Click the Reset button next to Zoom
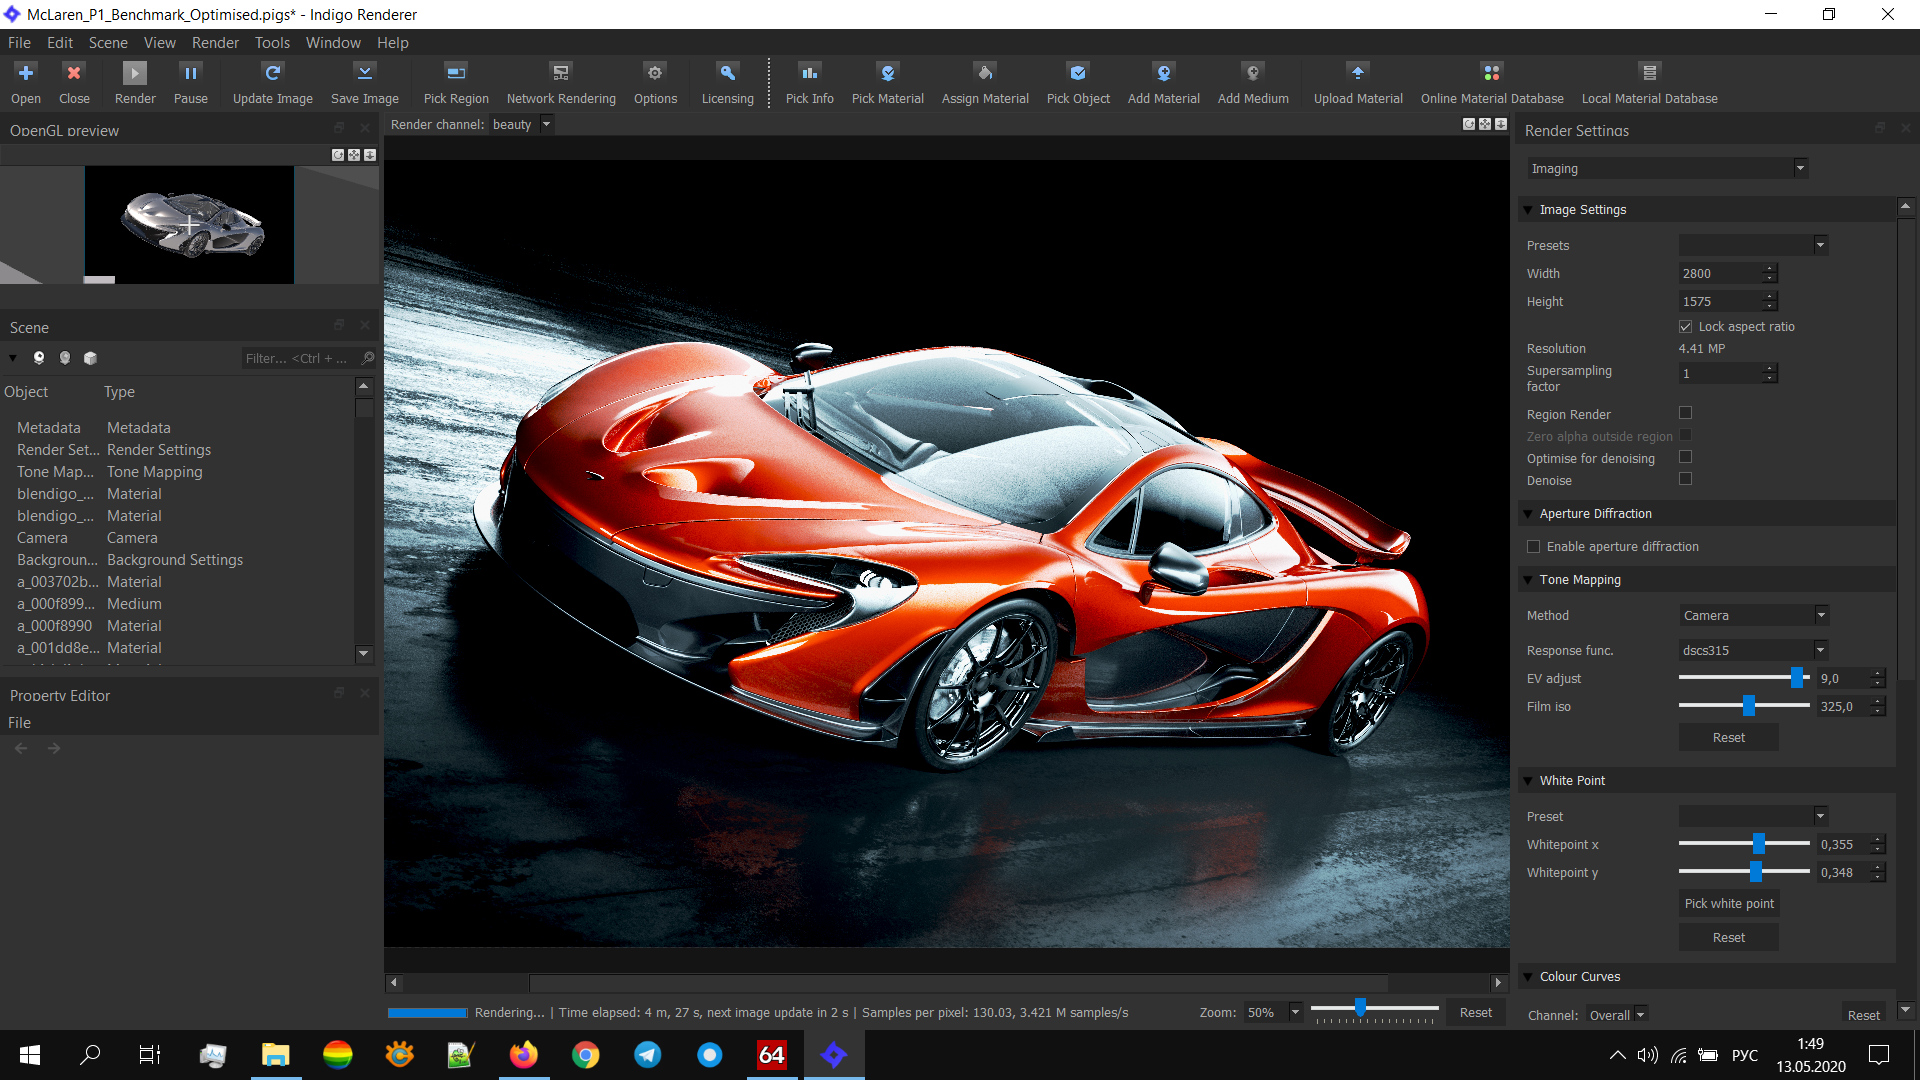The width and height of the screenshot is (1920, 1080). point(1475,1012)
